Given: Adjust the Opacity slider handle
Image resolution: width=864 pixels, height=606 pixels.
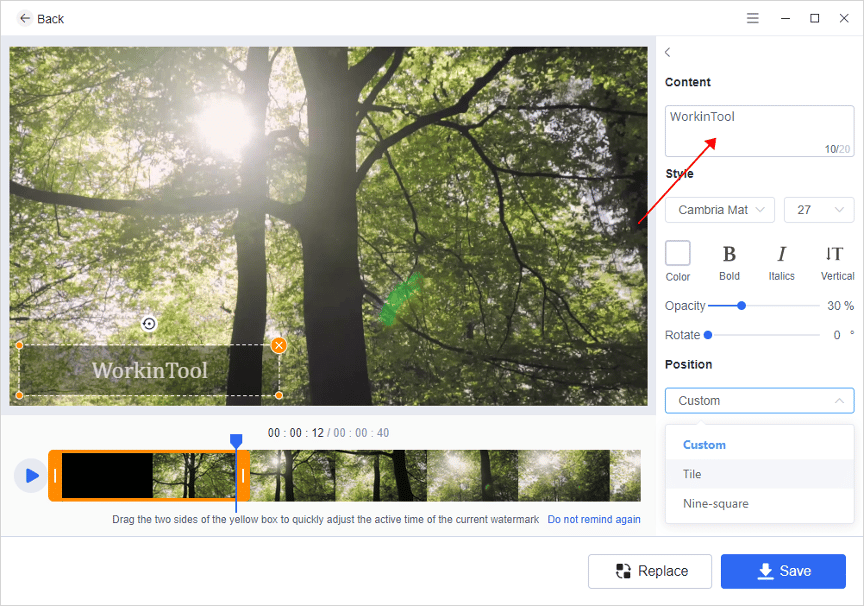Looking at the screenshot, I should [742, 305].
